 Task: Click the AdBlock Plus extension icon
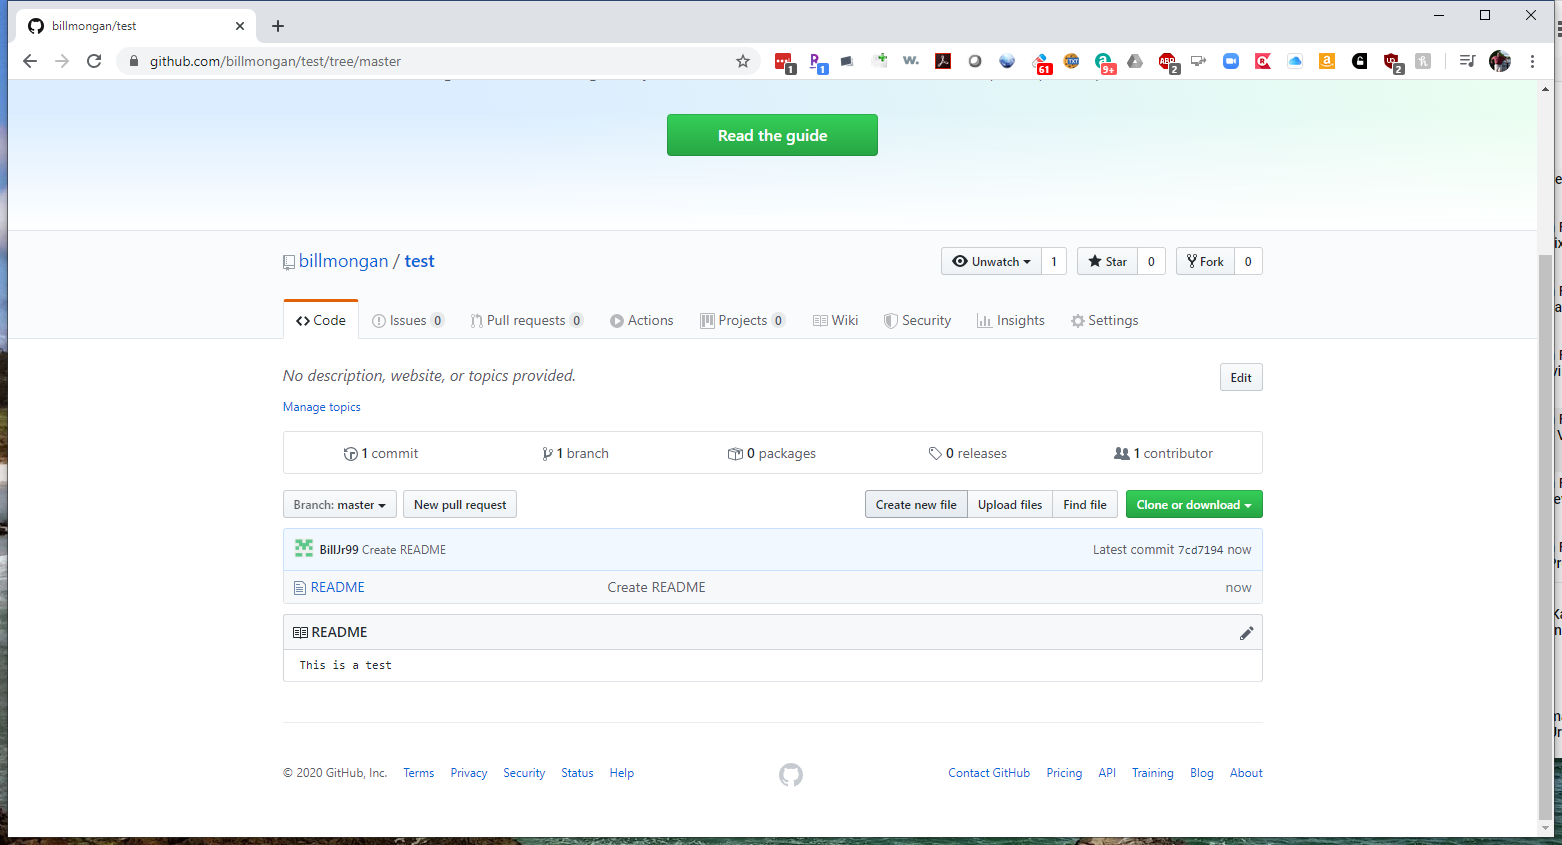coord(1167,61)
